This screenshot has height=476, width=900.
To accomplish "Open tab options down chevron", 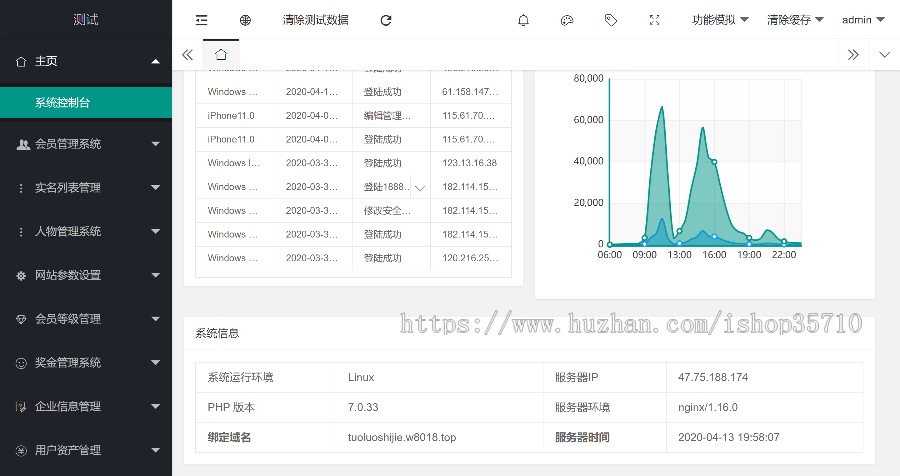I will tap(885, 55).
